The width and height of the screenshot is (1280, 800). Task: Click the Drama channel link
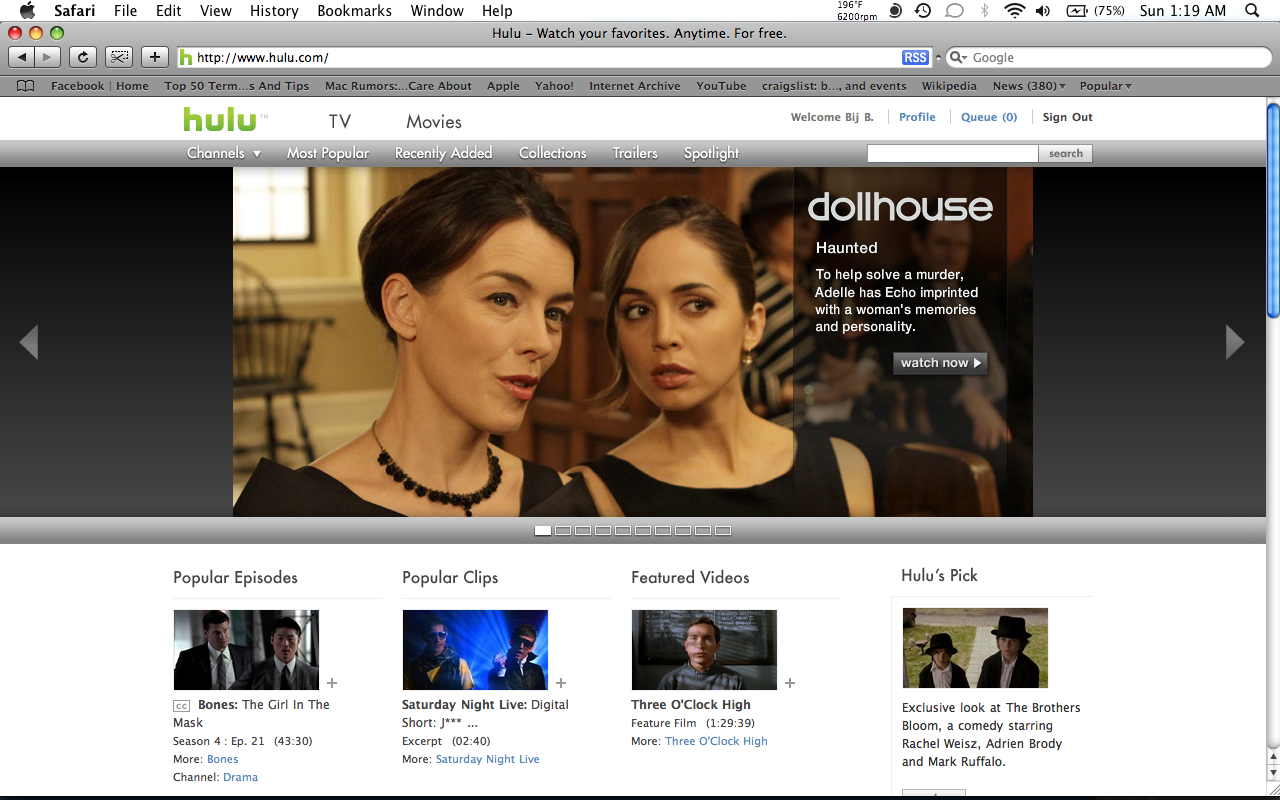pos(240,777)
